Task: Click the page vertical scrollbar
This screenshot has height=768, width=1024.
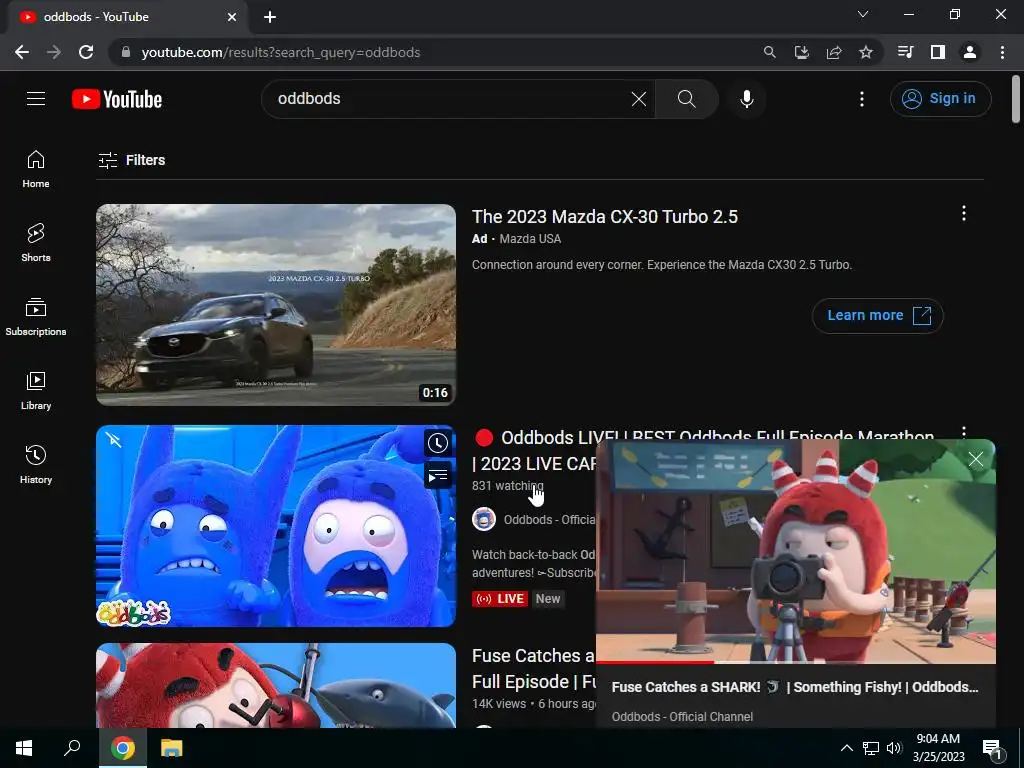Action: [x=1016, y=99]
